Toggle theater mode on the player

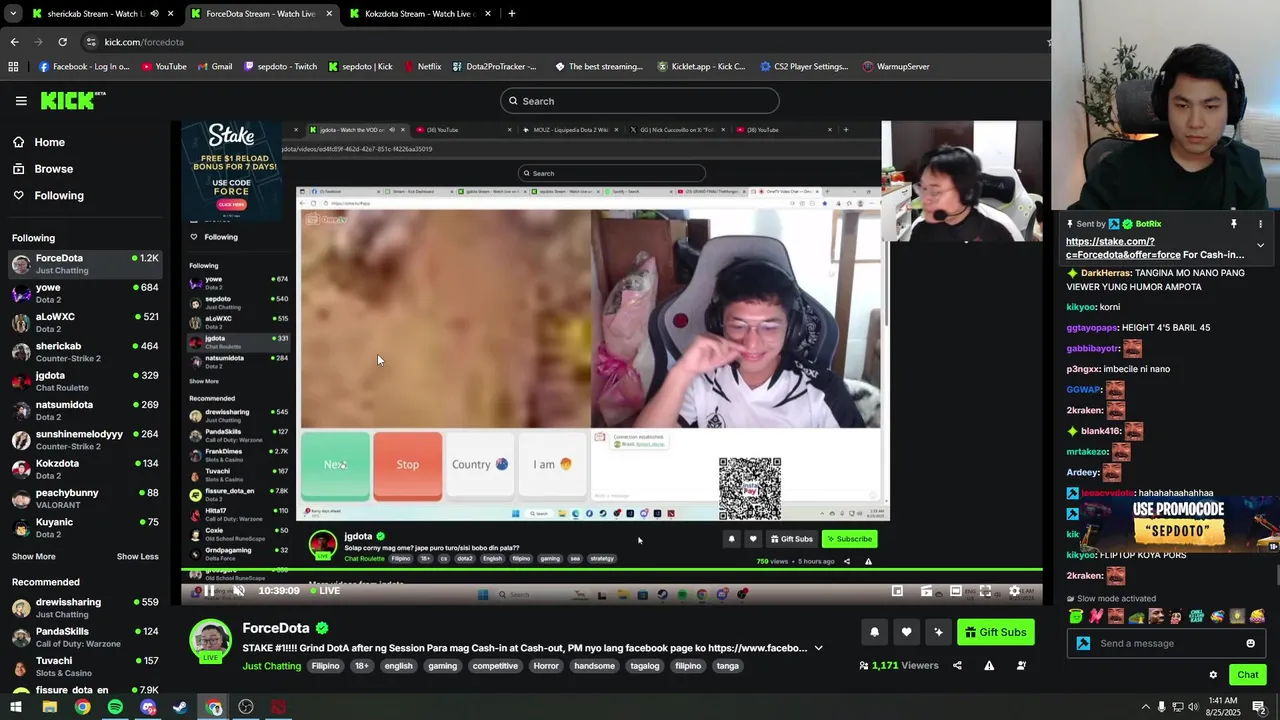pos(956,591)
